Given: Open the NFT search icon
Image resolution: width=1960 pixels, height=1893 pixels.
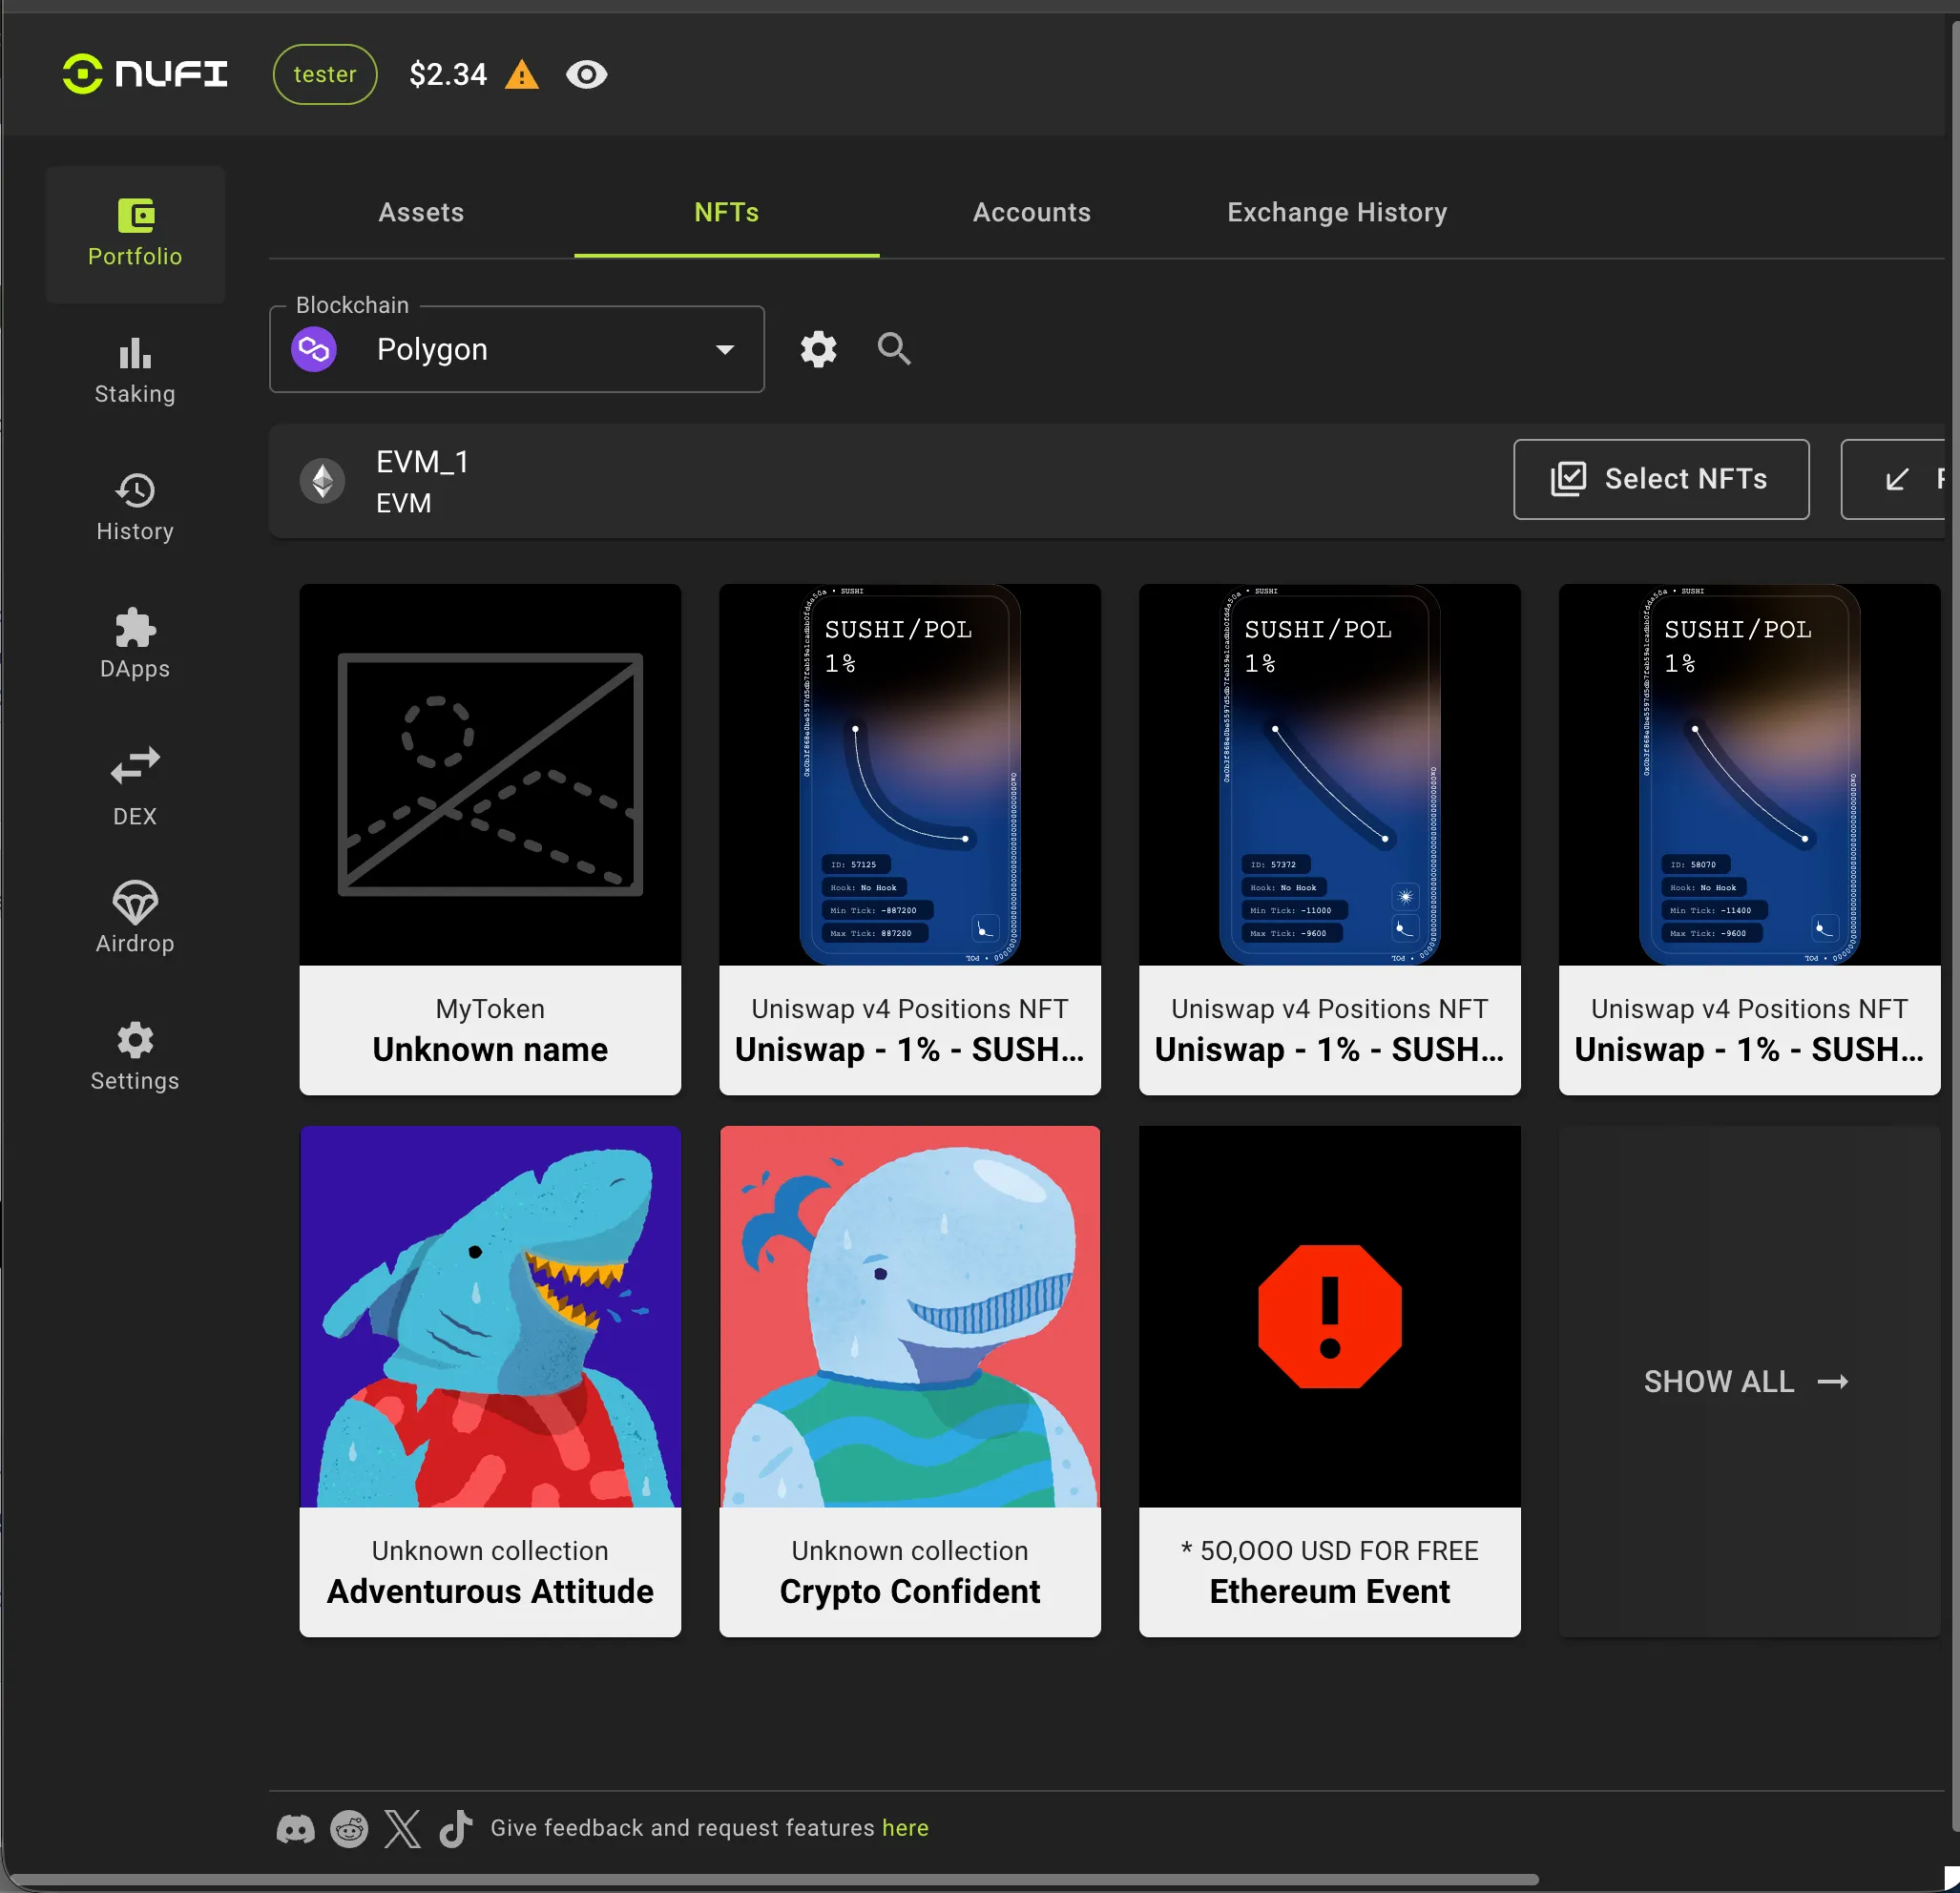Looking at the screenshot, I should point(893,349).
